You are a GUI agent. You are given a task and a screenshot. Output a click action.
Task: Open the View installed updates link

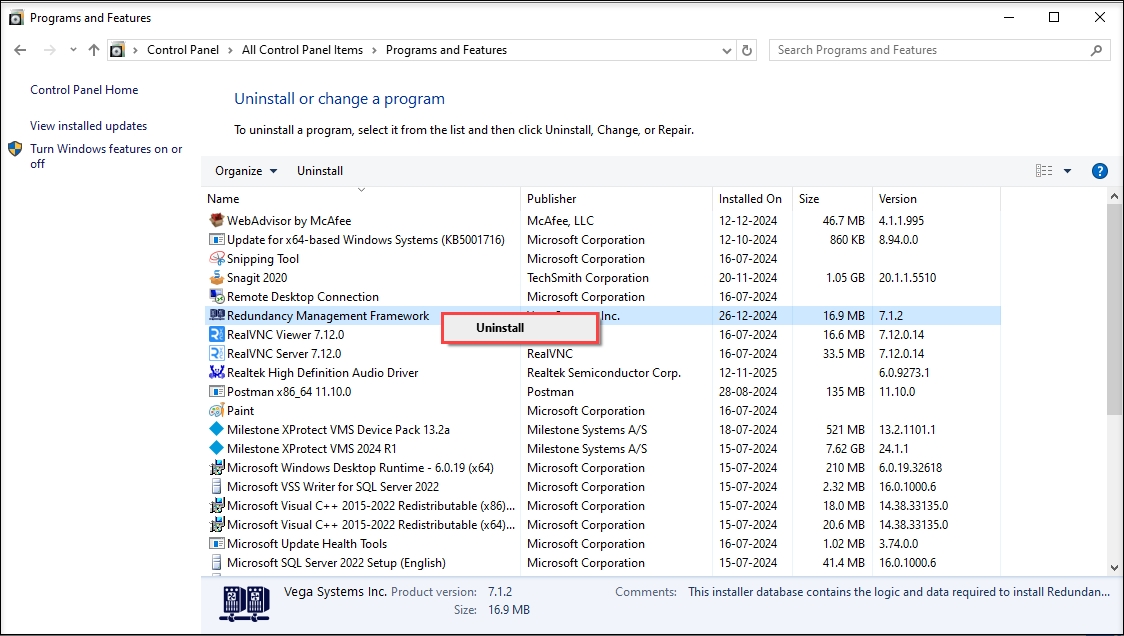pyautogui.click(x=88, y=126)
